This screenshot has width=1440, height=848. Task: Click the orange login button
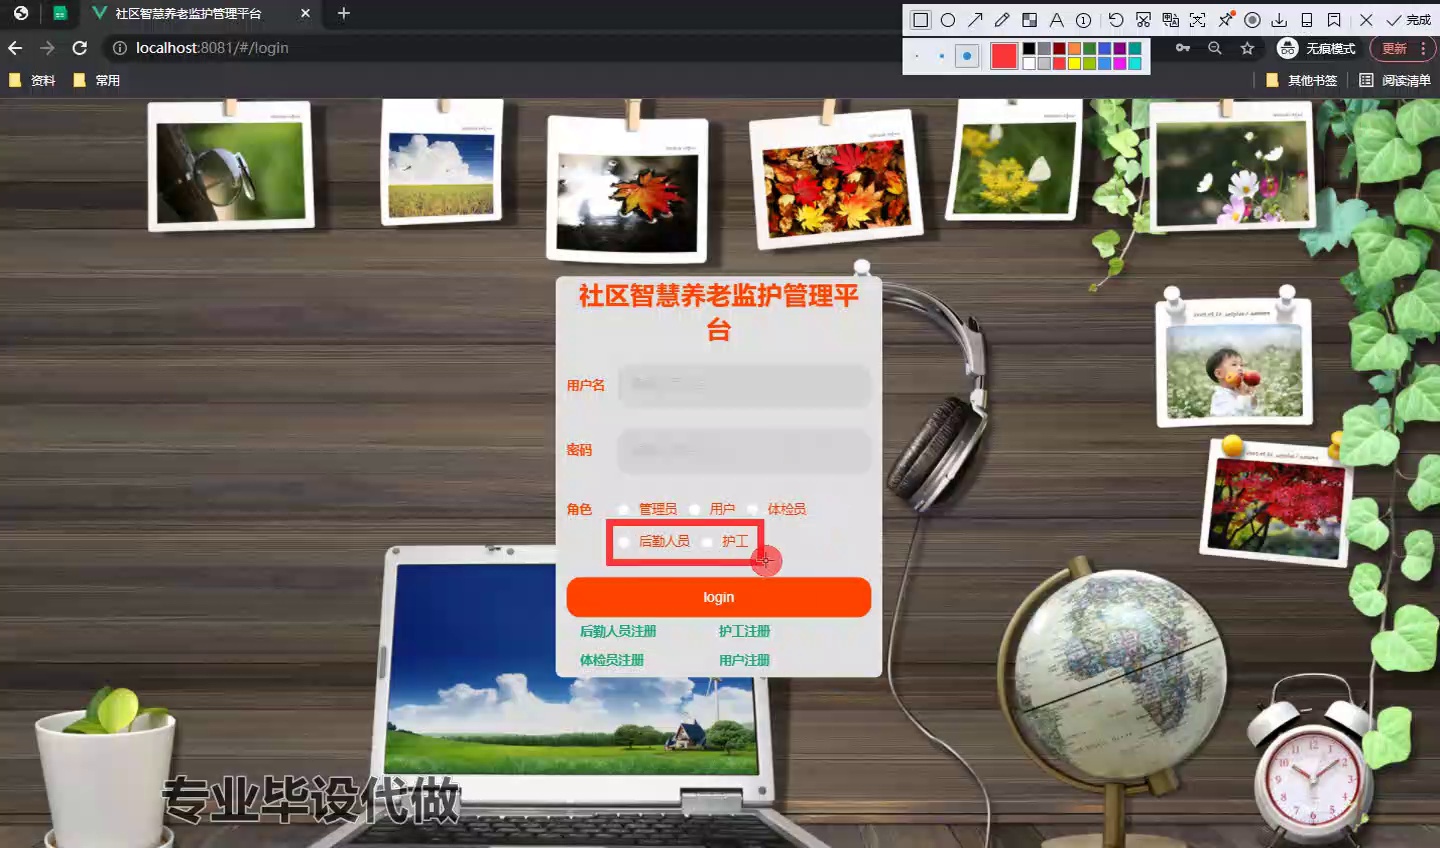point(719,597)
